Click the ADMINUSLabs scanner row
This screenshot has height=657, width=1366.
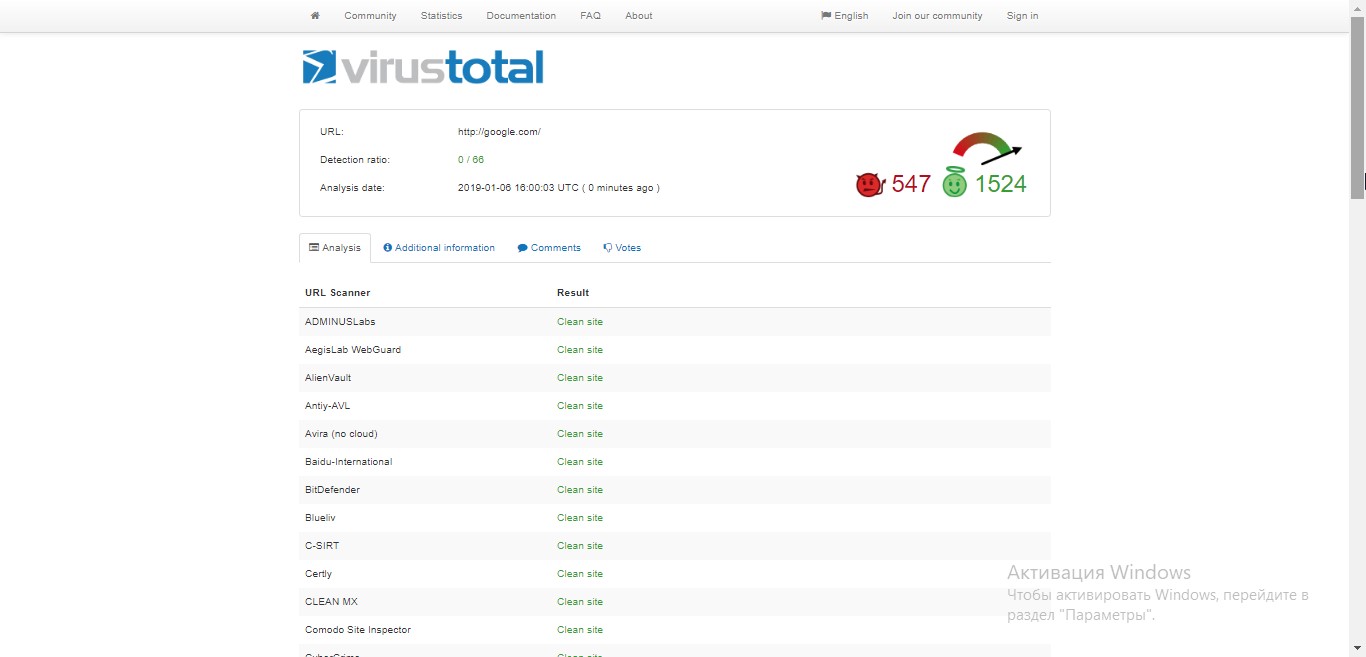675,322
